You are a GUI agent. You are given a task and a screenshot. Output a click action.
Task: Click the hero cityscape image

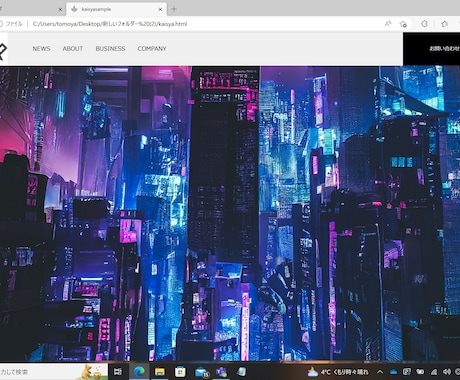[x=230, y=213]
